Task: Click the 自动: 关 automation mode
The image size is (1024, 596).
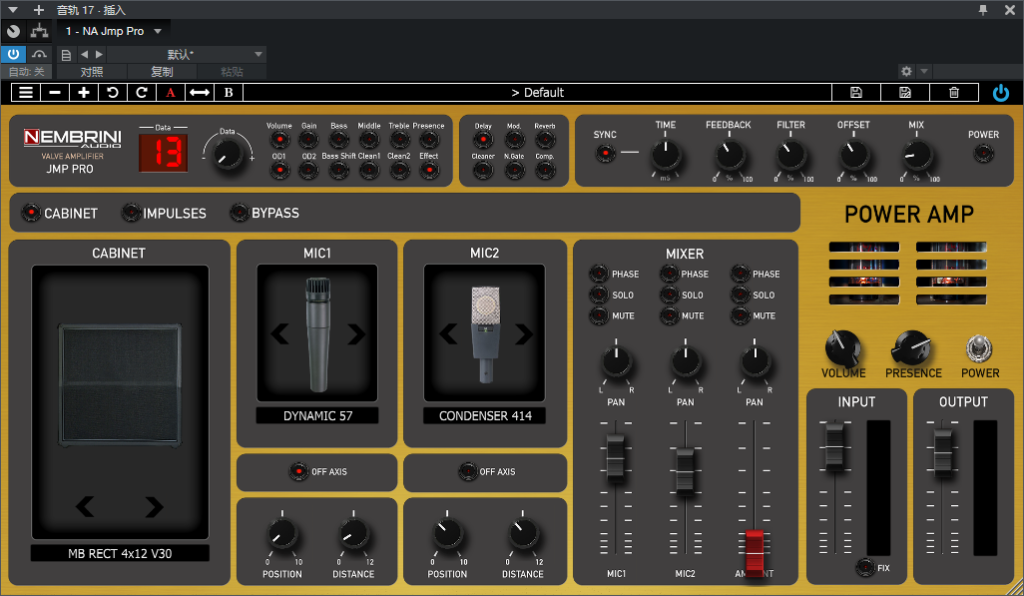Action: point(27,72)
